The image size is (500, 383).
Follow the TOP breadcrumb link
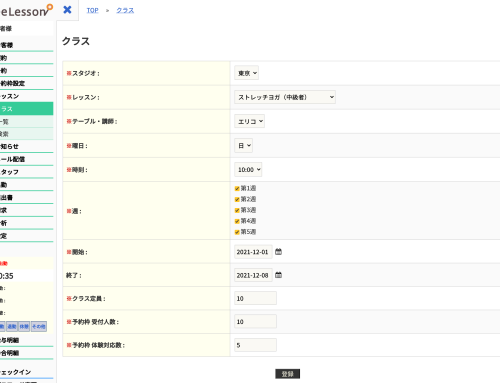92,10
